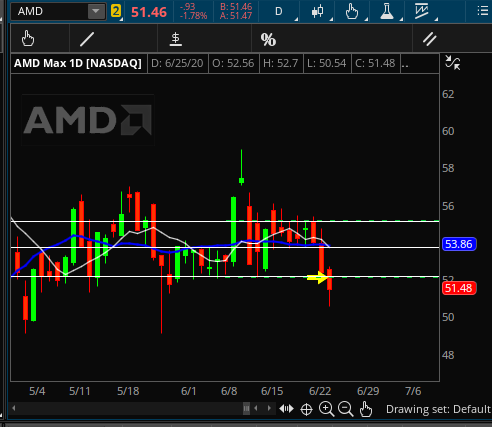The width and height of the screenshot is (492, 427).
Task: Select the middle white horizontal price line
Action: click(x=225, y=247)
